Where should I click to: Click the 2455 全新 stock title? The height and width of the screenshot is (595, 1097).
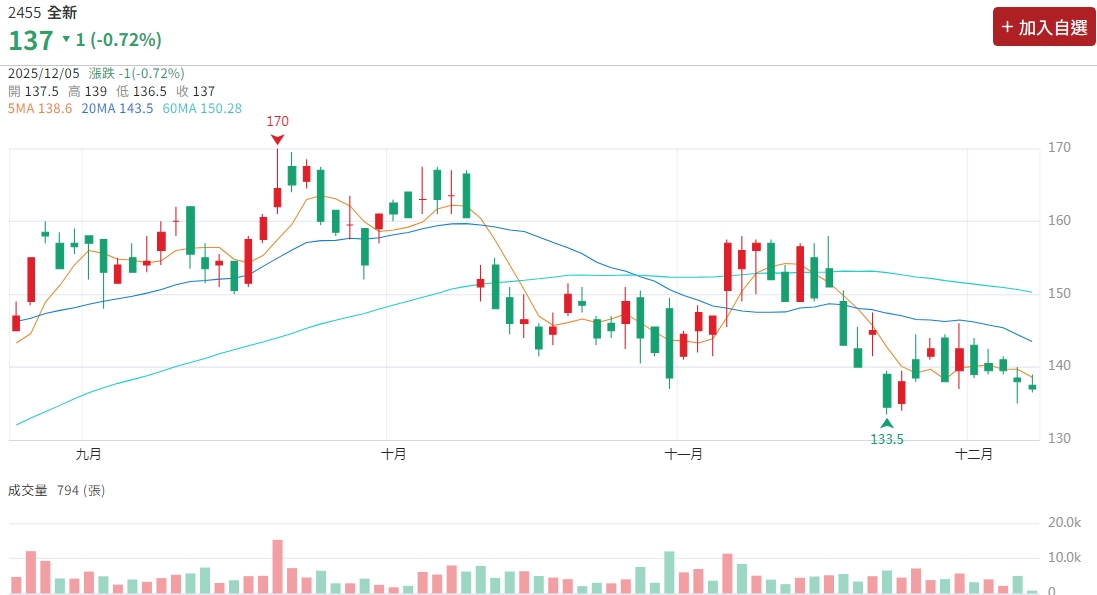coord(42,13)
